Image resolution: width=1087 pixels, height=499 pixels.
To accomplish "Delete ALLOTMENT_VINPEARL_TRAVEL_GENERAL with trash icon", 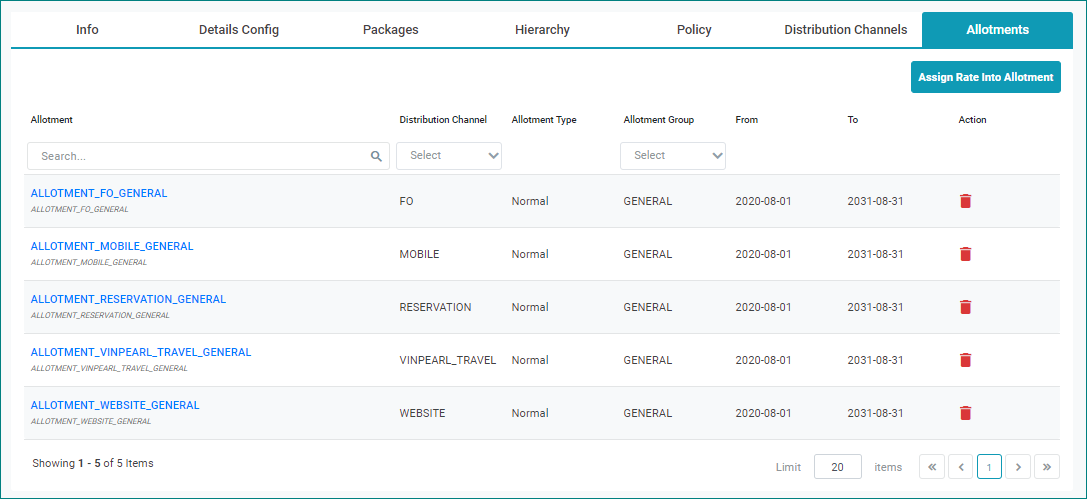I will tap(965, 360).
